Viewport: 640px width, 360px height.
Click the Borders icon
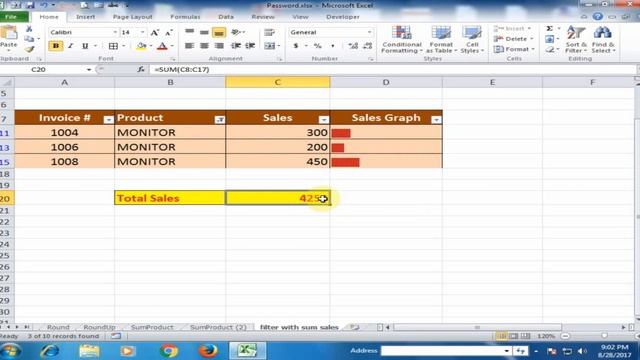click(113, 46)
